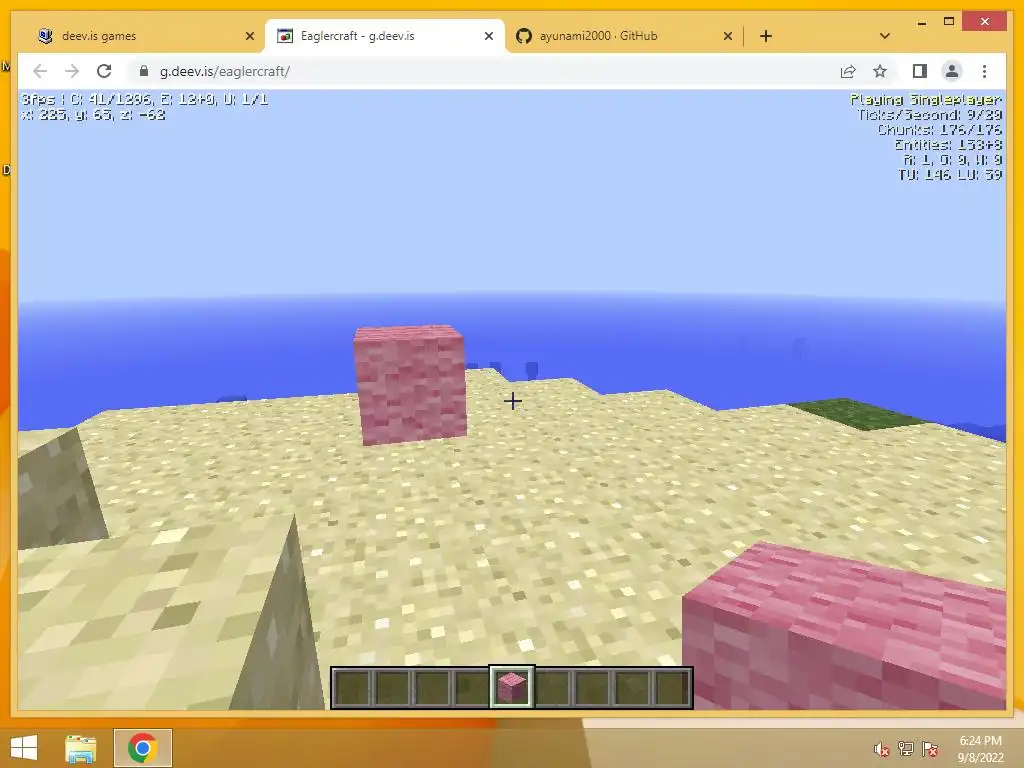Bookmark this page with star
Screen dimensions: 1024x768
(880, 71)
